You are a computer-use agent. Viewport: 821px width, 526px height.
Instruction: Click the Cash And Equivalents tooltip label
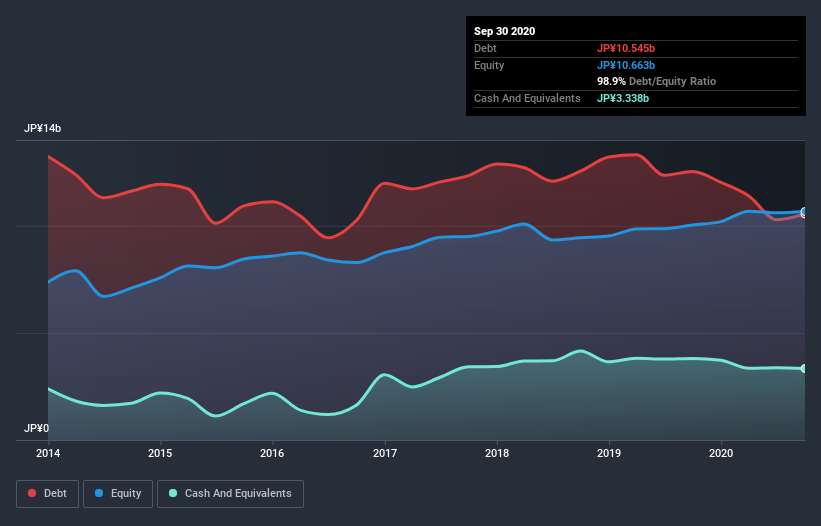[x=527, y=98]
